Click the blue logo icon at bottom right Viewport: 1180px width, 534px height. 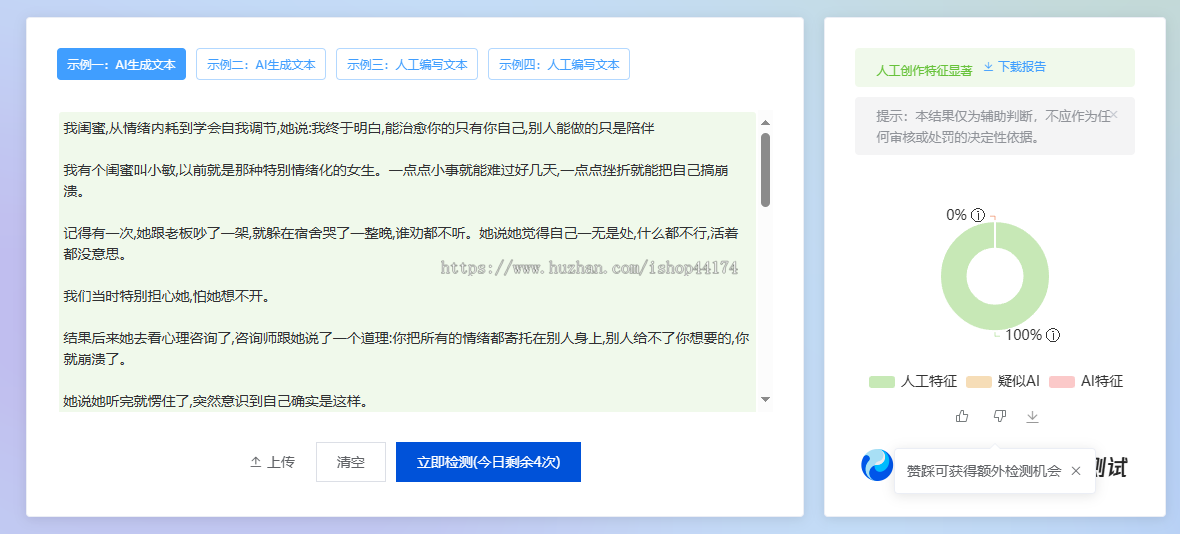point(877,465)
